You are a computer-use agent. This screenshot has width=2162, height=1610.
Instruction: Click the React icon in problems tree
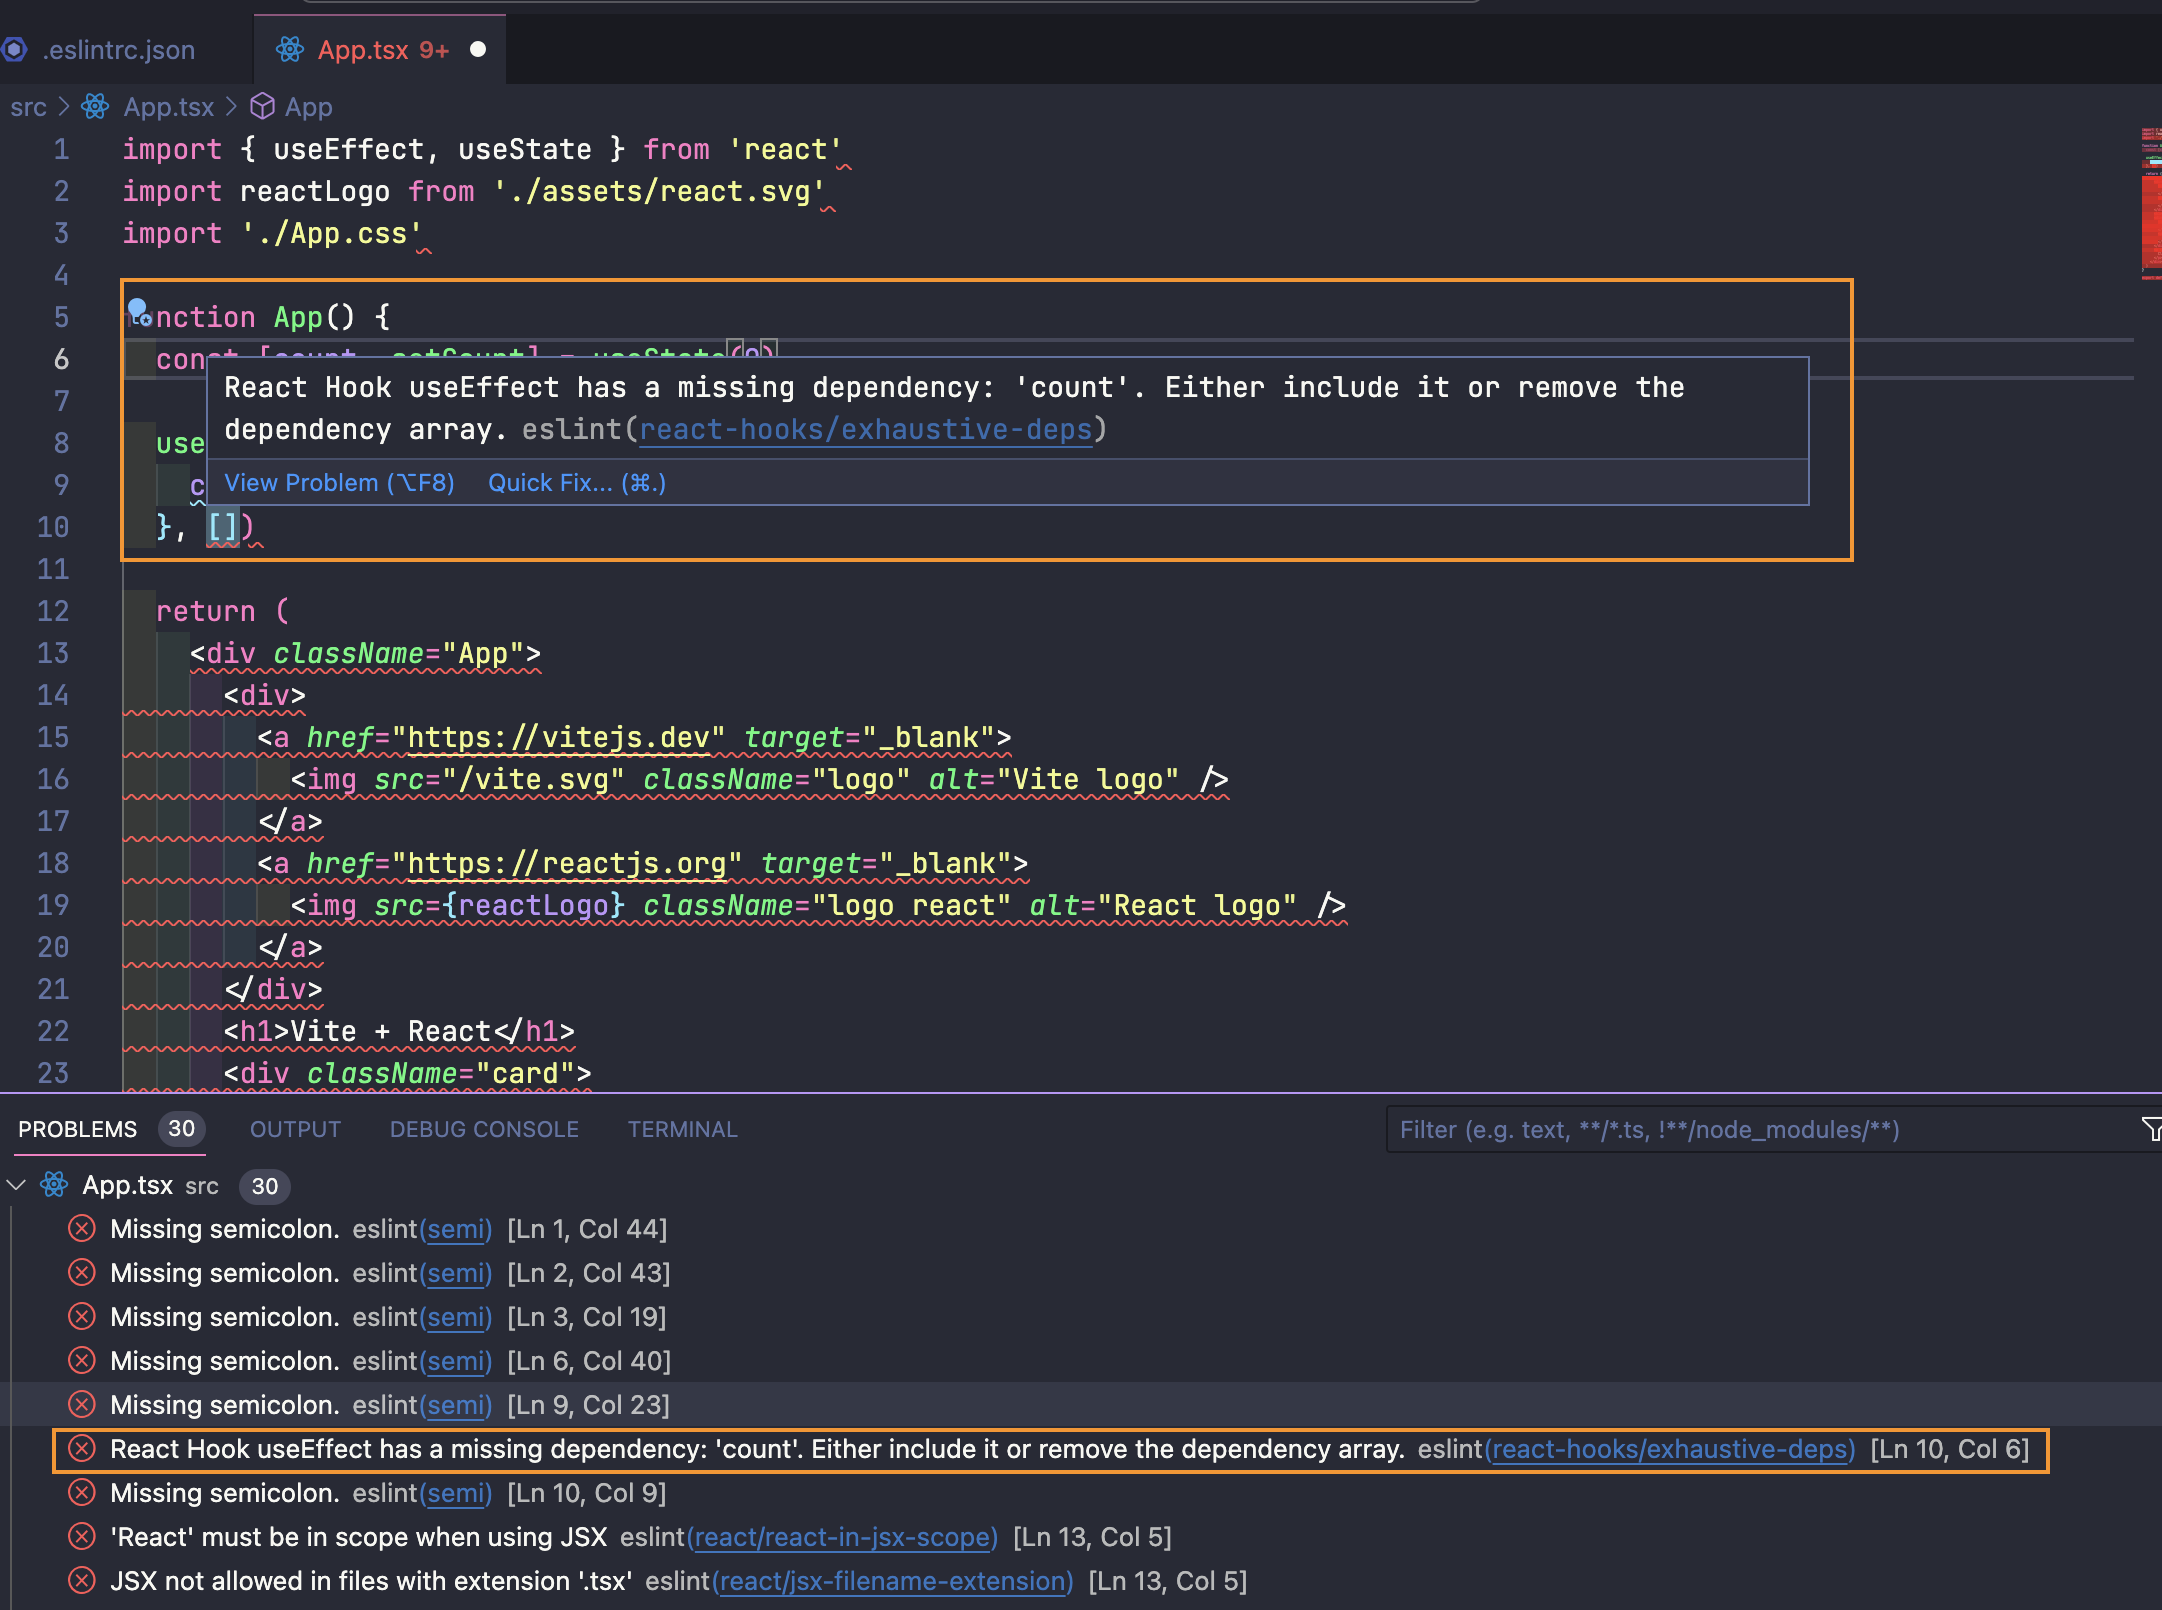tap(54, 1185)
